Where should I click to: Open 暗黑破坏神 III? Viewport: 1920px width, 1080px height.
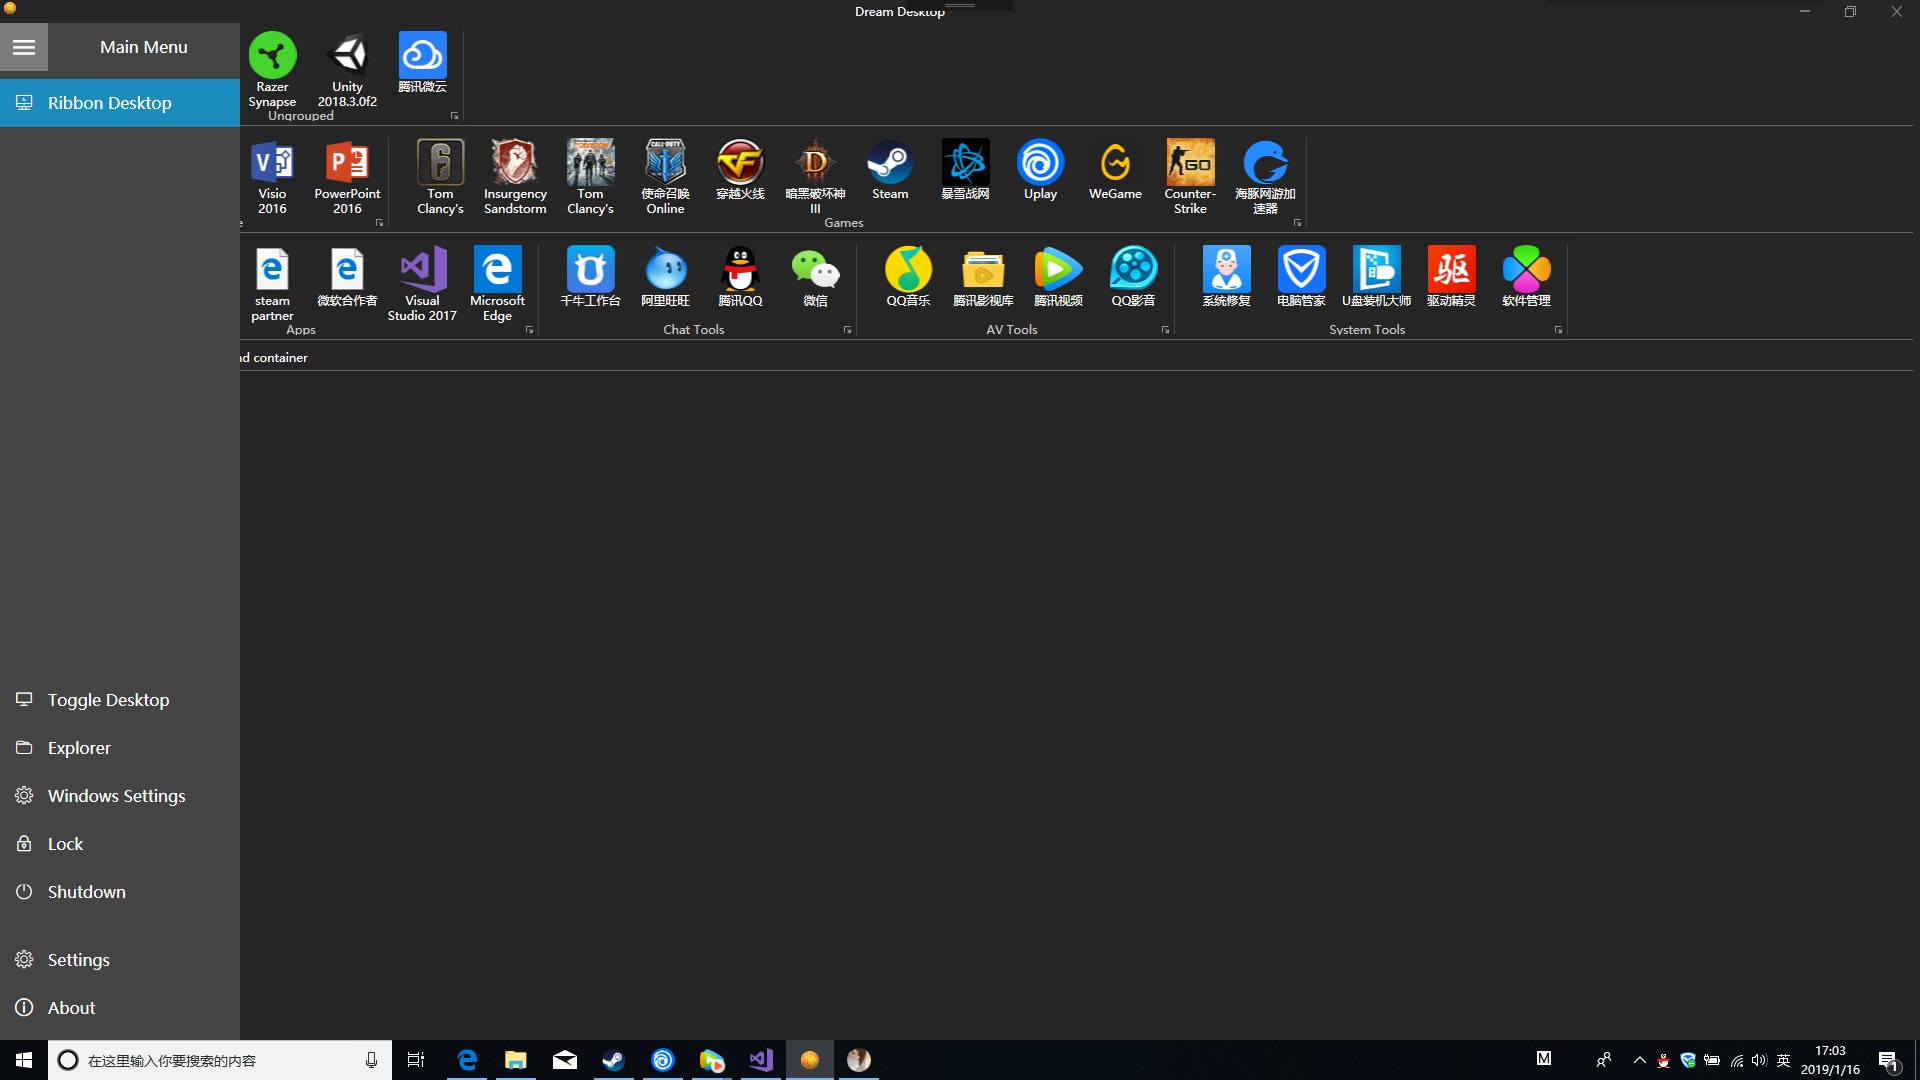click(x=815, y=176)
